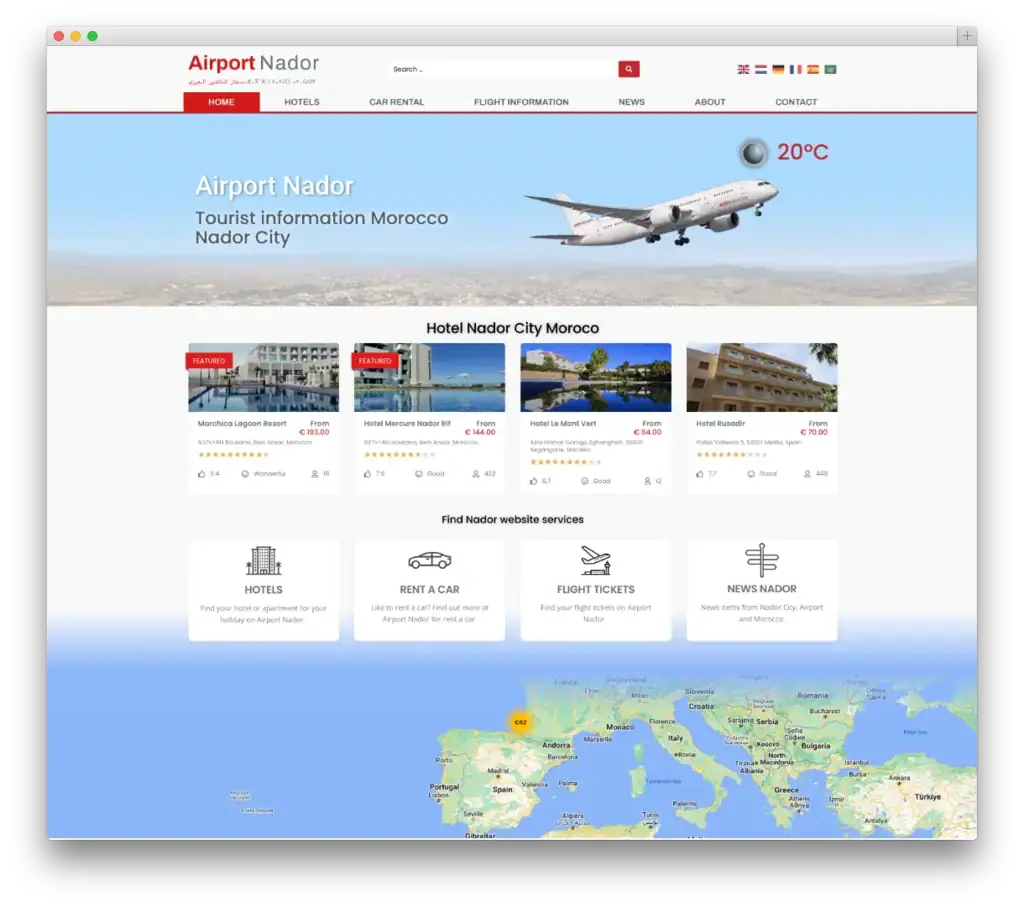Switch language with the German flag
This screenshot has height=907, width=1024.
click(x=778, y=69)
